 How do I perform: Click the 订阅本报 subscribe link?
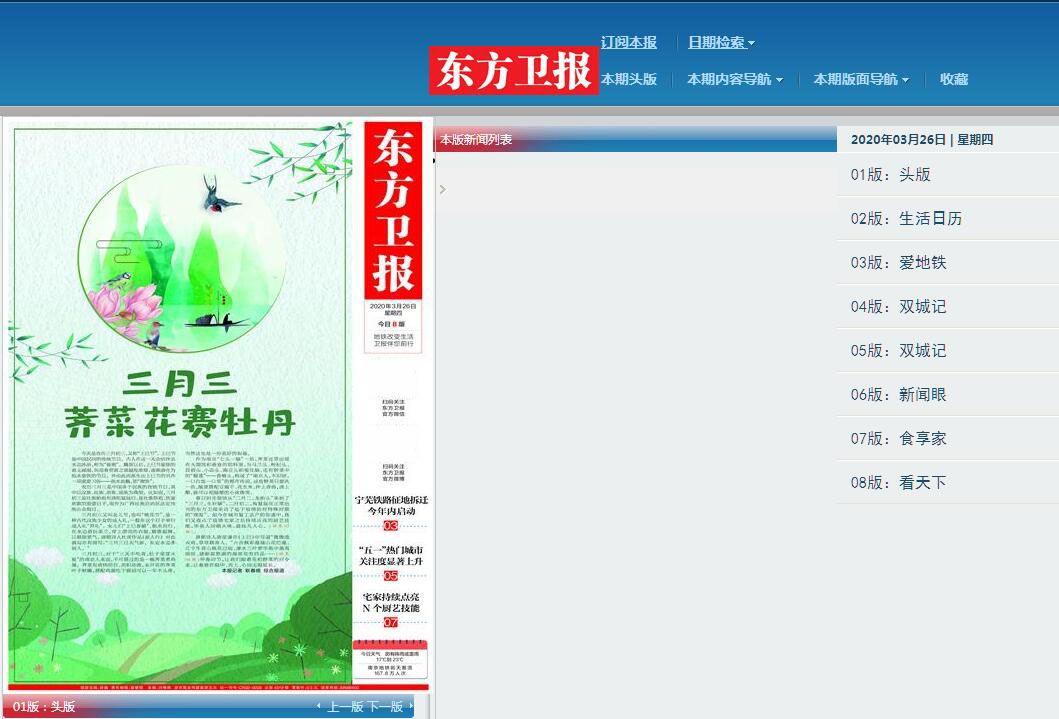(629, 42)
